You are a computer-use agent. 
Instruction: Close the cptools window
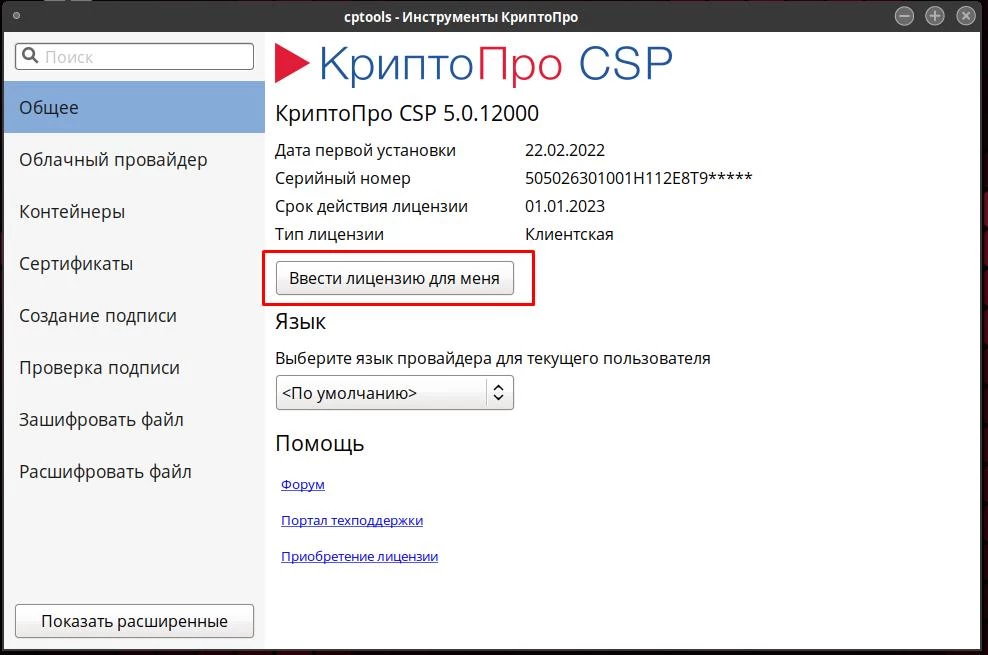(965, 16)
